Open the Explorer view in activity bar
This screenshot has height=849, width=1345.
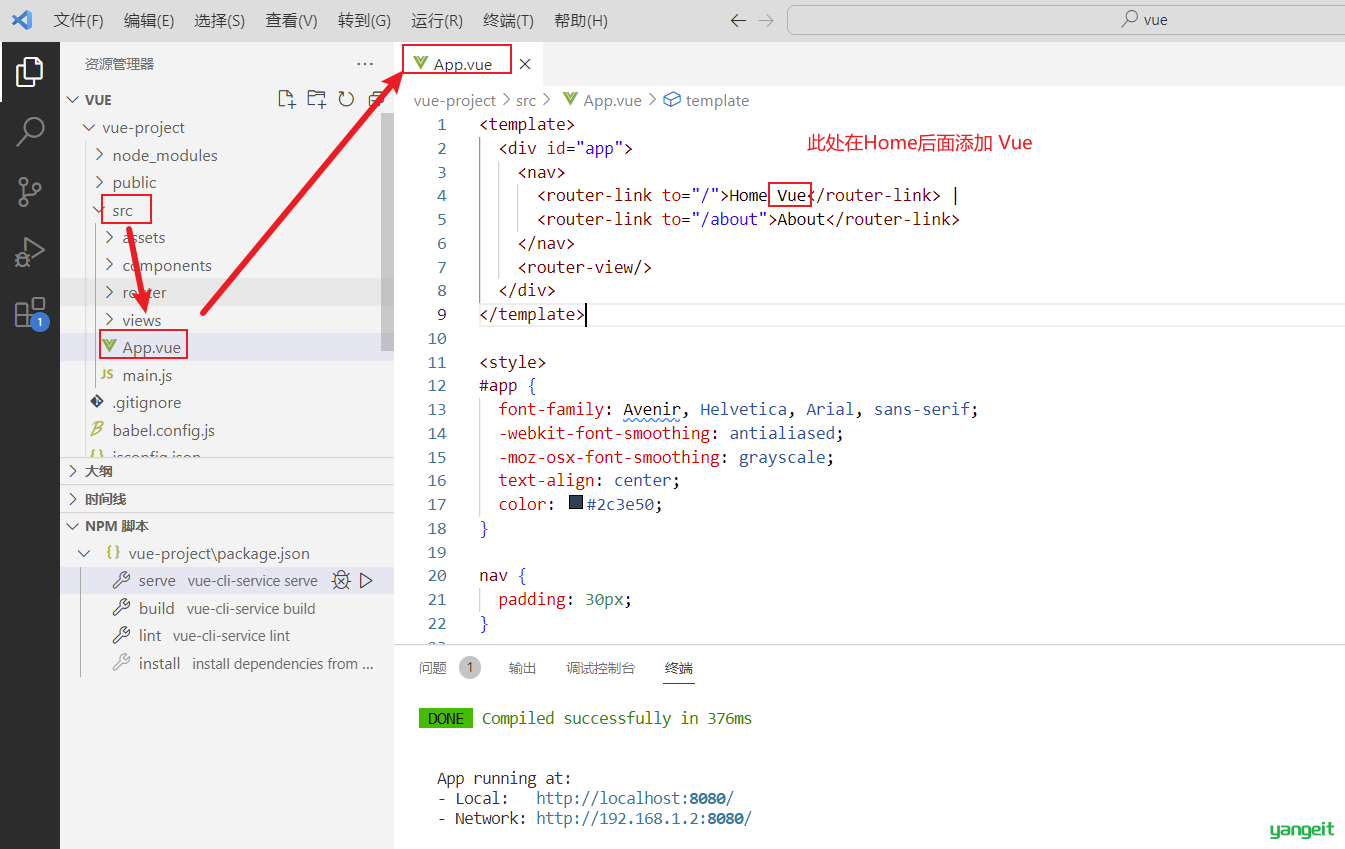[x=30, y=71]
